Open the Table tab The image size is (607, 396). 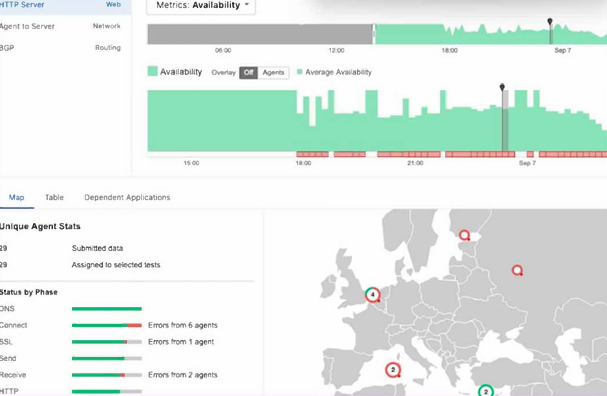click(x=54, y=197)
